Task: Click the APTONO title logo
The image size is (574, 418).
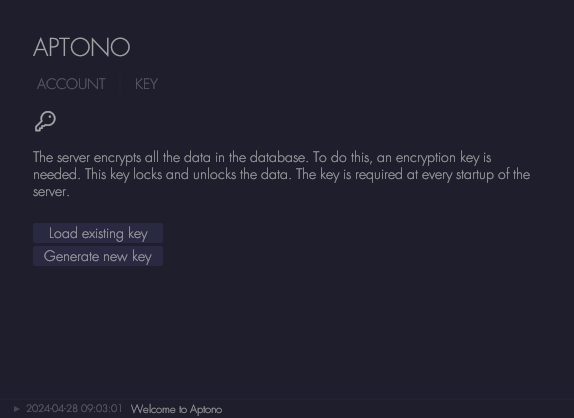Action: (82, 47)
